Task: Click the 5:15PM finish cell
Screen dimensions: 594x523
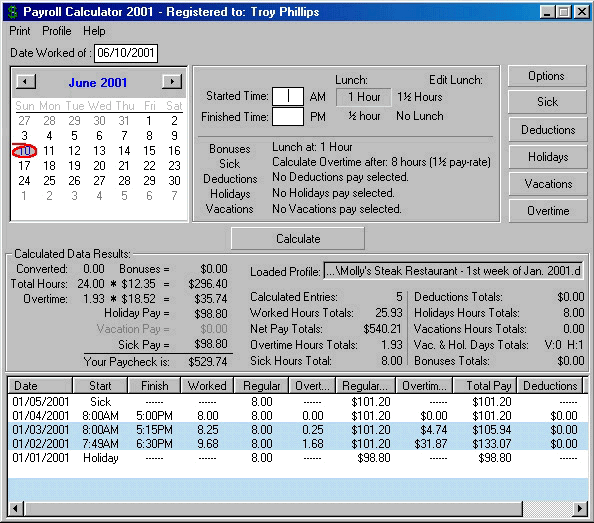Action: point(154,429)
